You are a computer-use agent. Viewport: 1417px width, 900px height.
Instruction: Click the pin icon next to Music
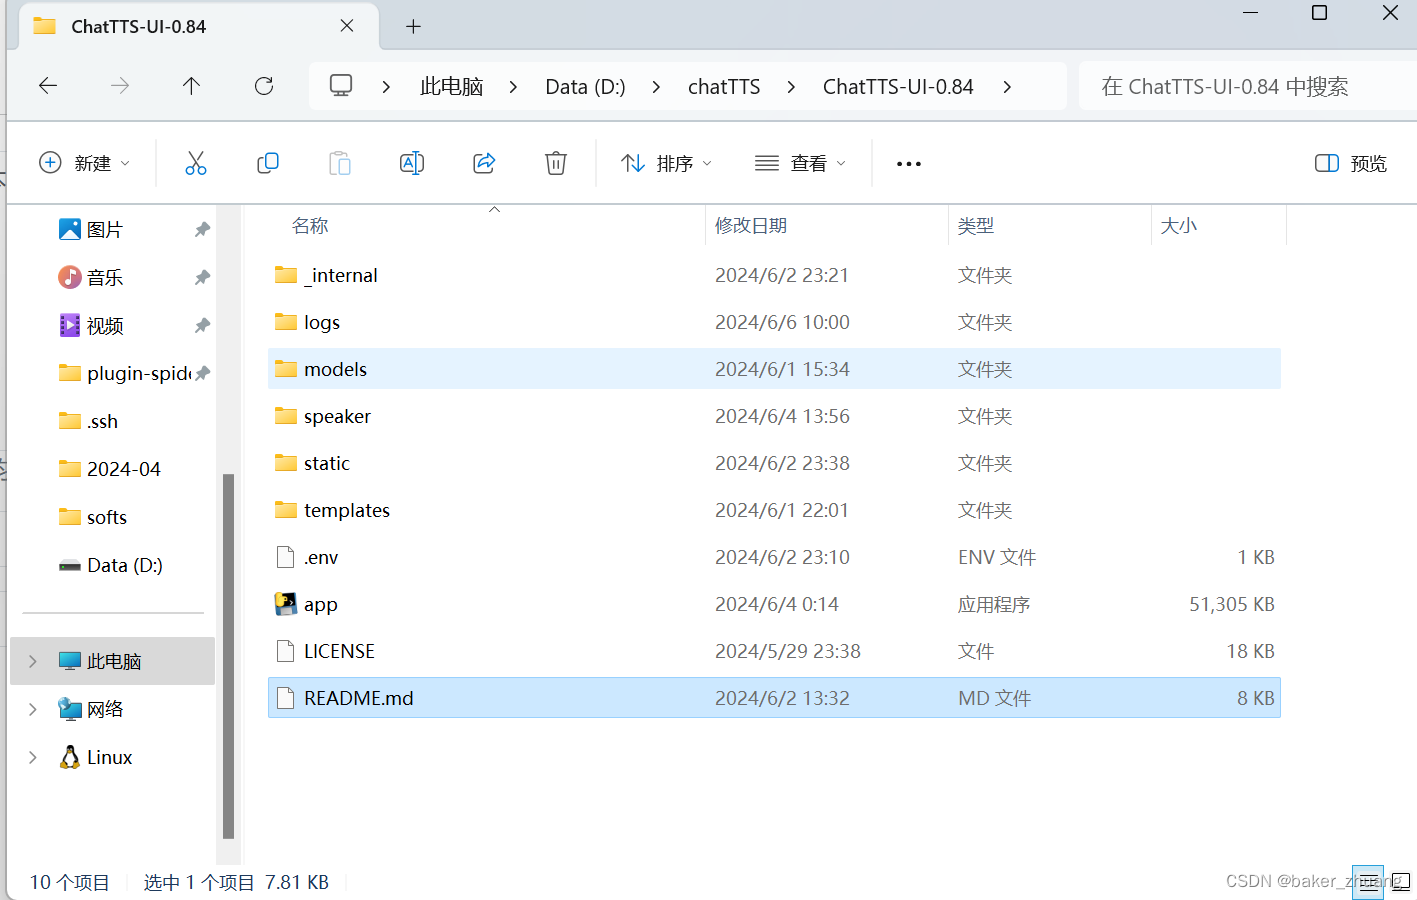pos(202,277)
